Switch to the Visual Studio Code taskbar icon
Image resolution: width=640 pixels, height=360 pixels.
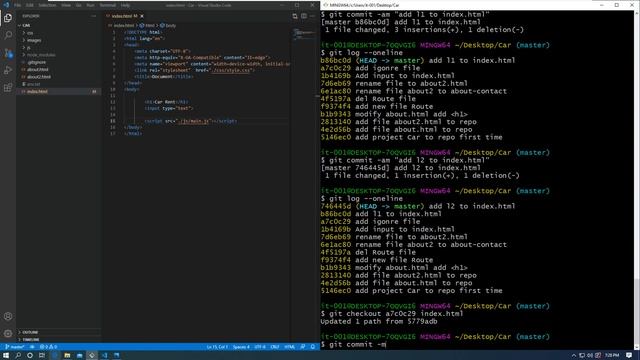click(x=104, y=356)
